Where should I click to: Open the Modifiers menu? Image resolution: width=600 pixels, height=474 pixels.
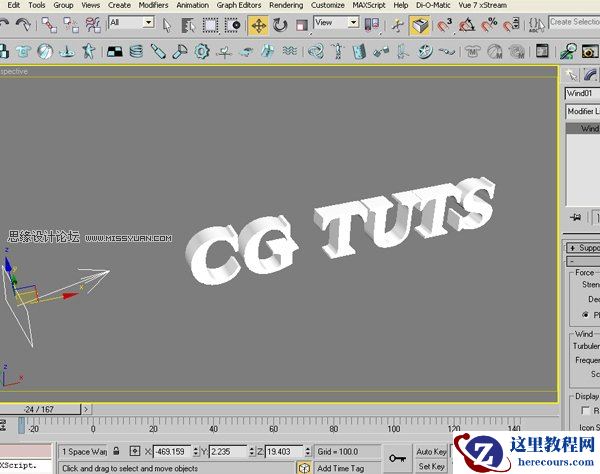point(153,5)
